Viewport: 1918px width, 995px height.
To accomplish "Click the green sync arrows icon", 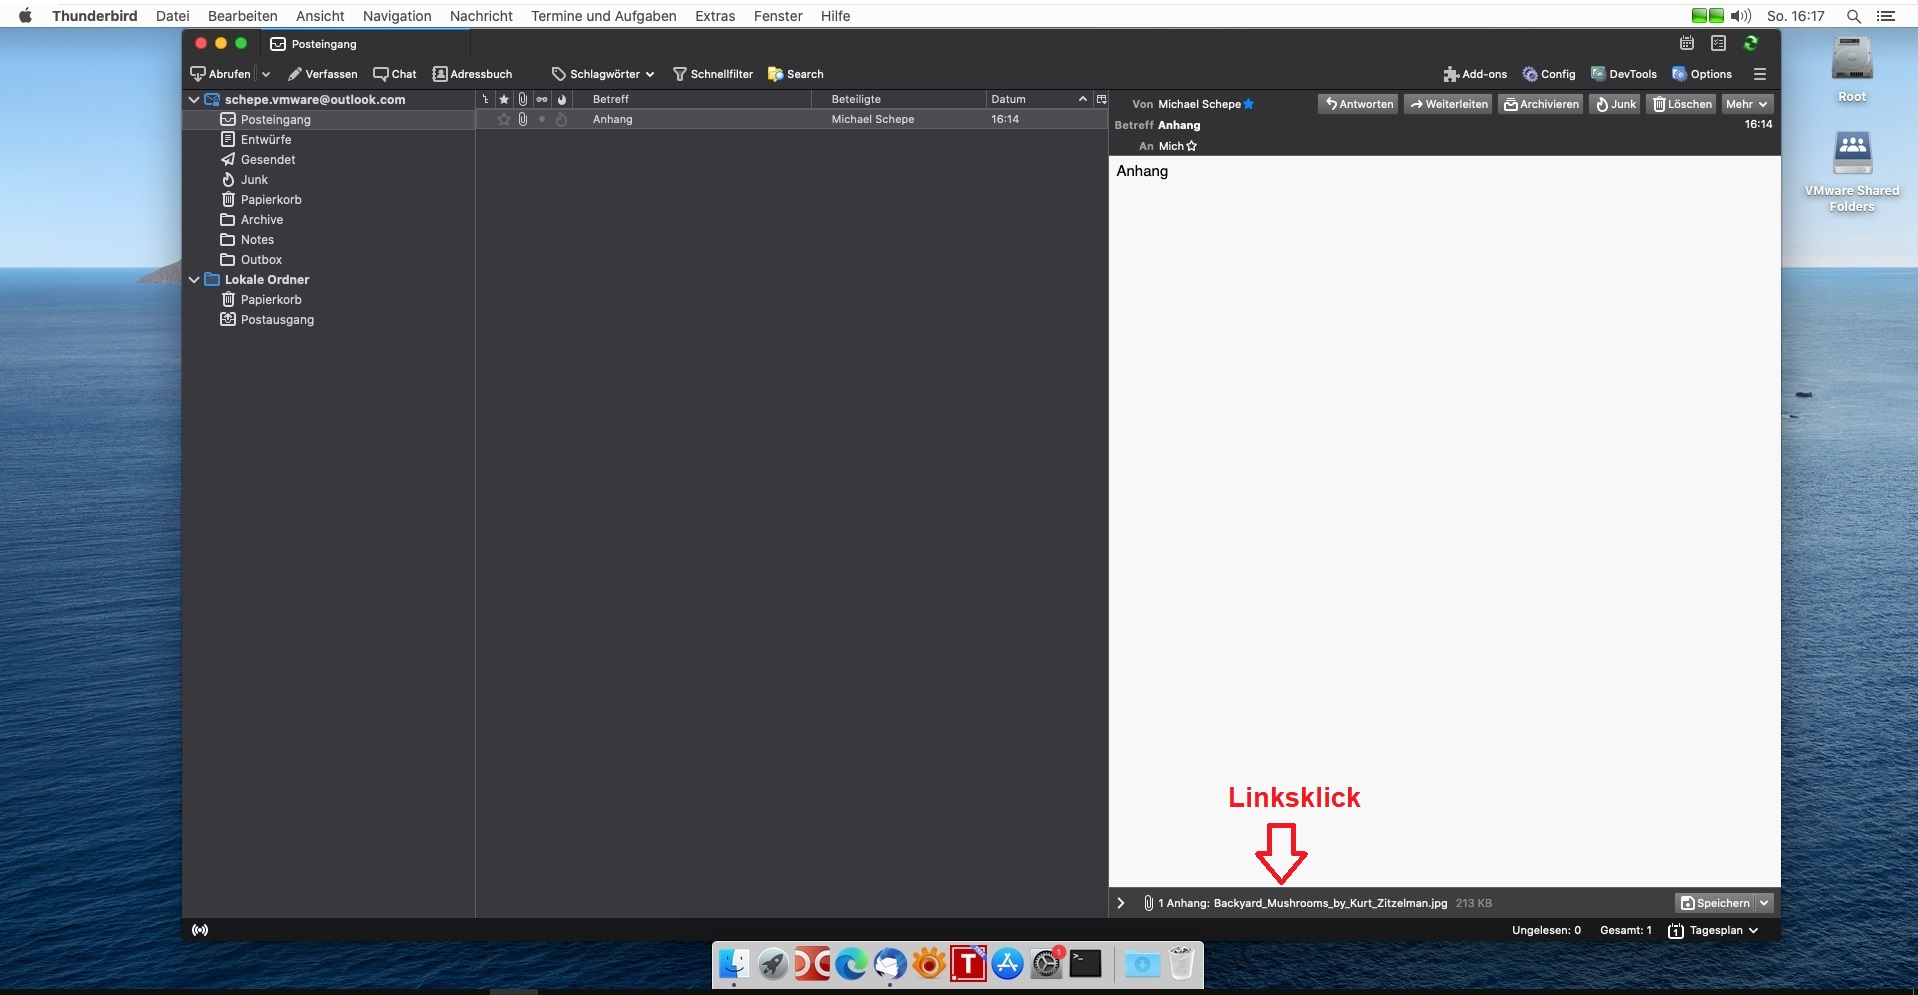I will coord(1751,43).
